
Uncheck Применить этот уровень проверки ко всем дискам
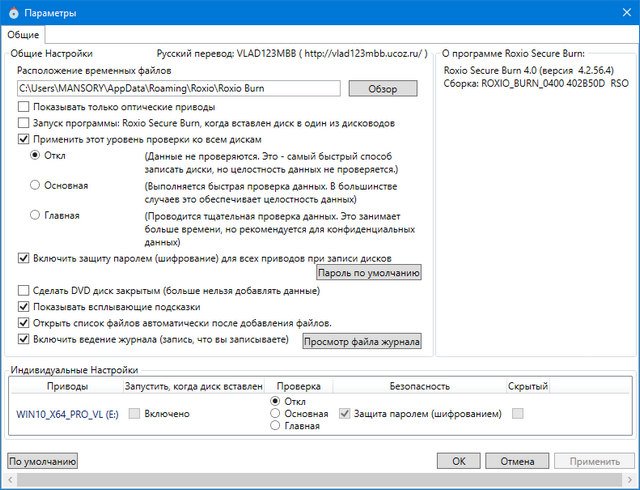click(24, 139)
